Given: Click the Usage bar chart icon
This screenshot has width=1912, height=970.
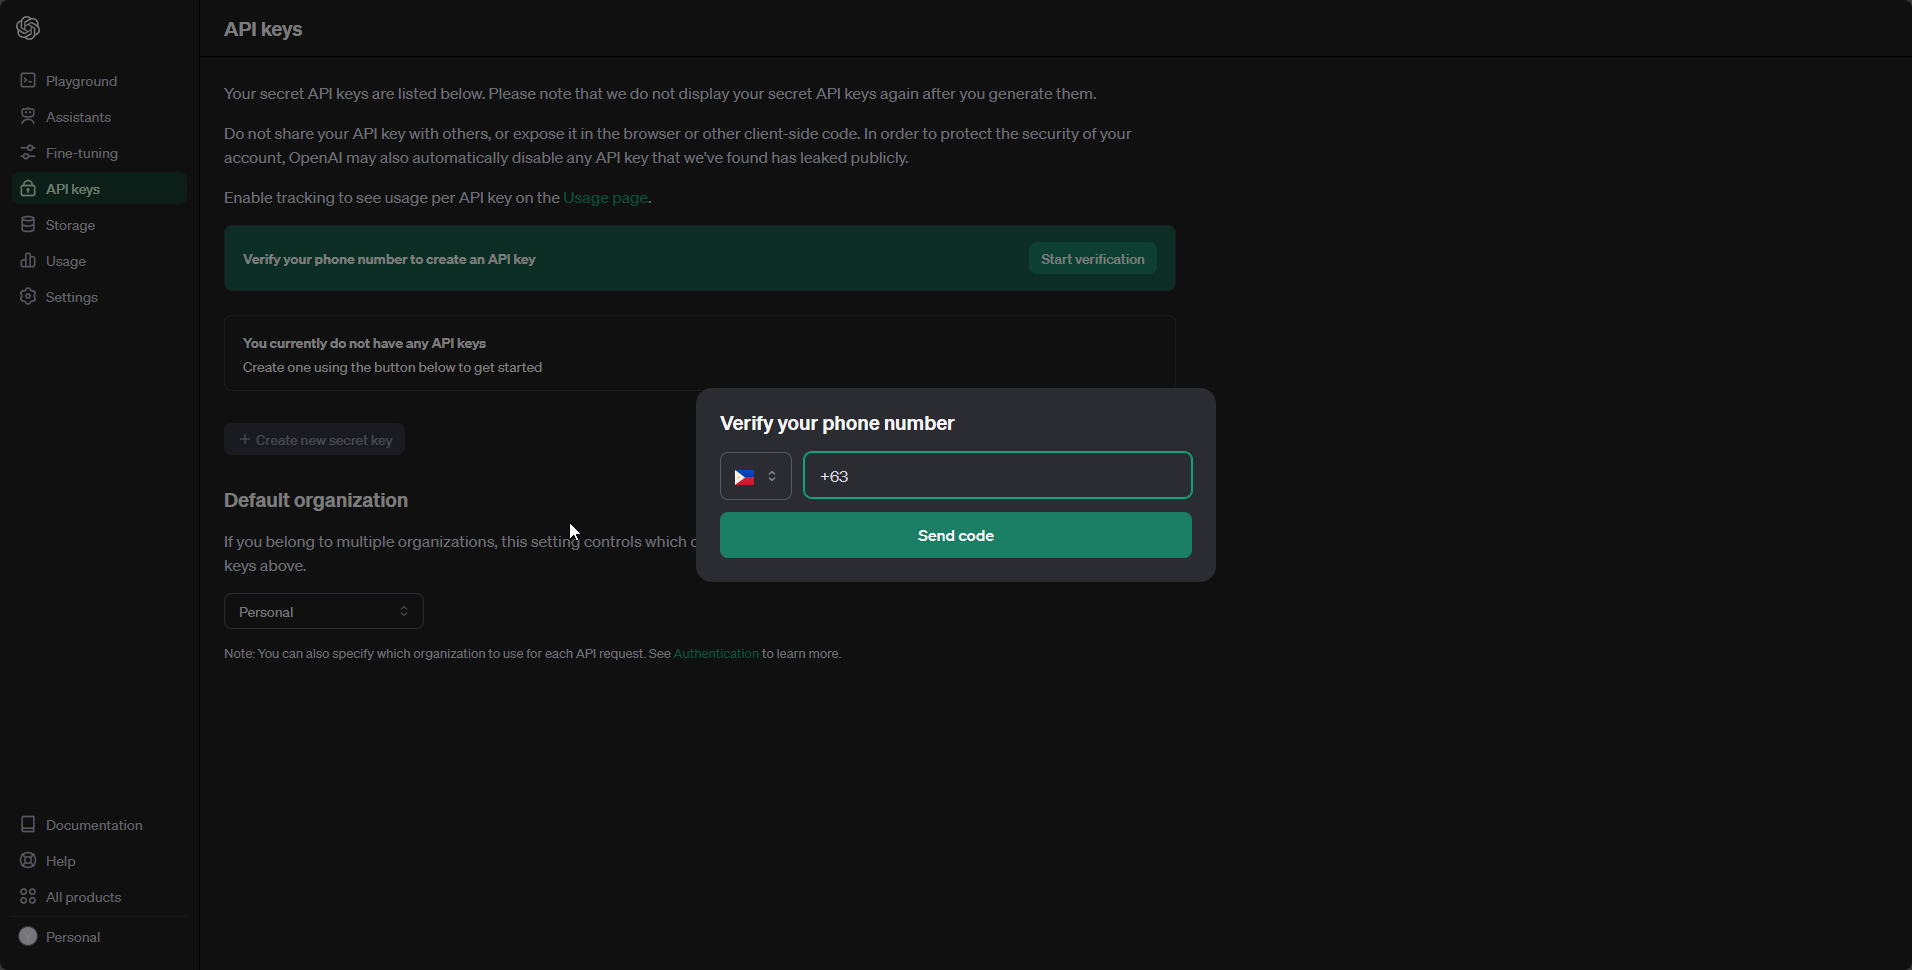Looking at the screenshot, I should (x=28, y=260).
